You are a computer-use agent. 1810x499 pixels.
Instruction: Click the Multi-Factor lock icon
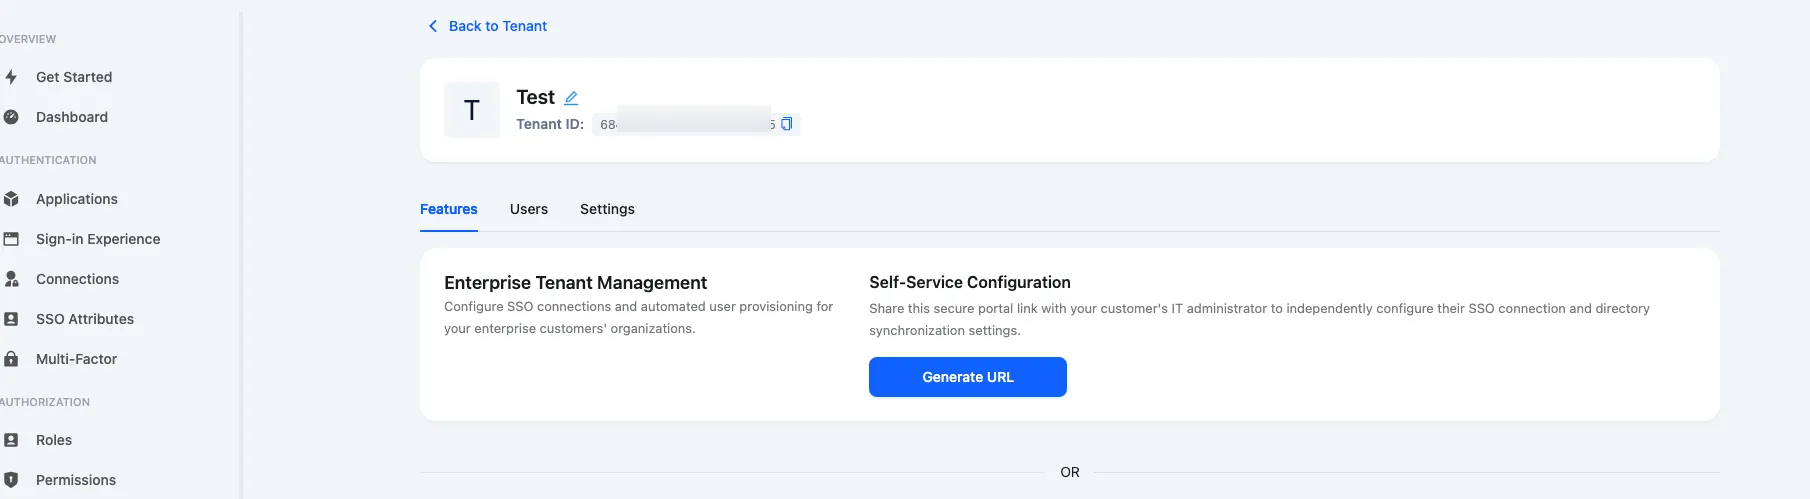pyautogui.click(x=11, y=359)
